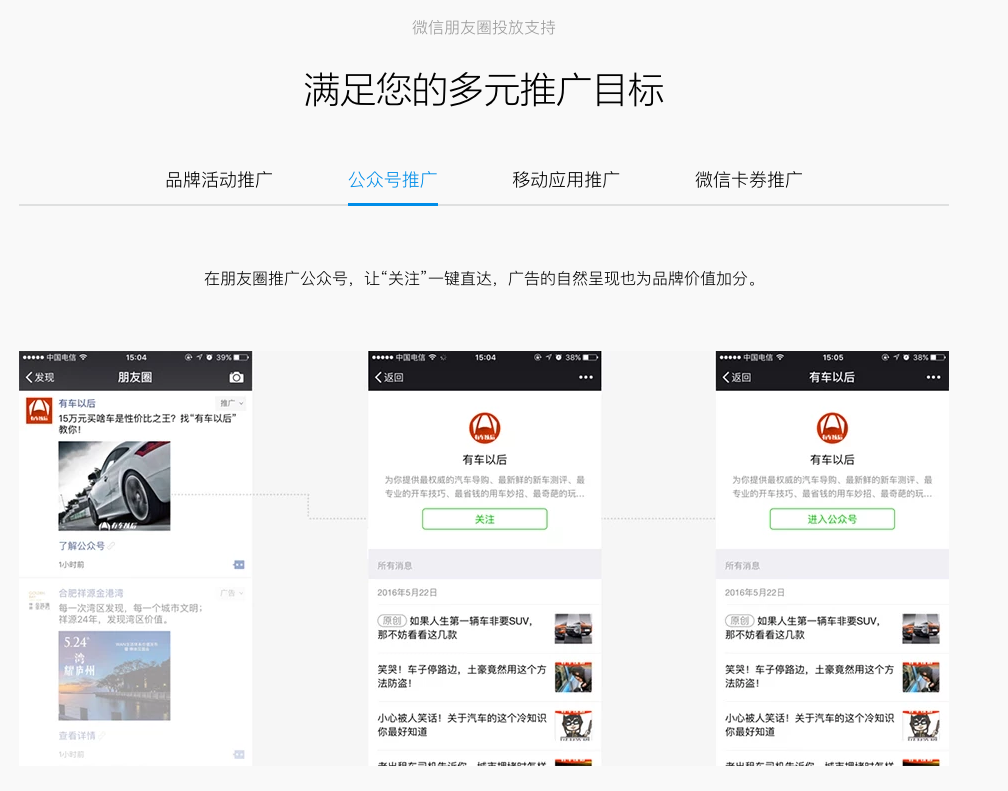Click the 有车以后 avatar in the feed
The width and height of the screenshot is (1008, 791).
coord(39,410)
